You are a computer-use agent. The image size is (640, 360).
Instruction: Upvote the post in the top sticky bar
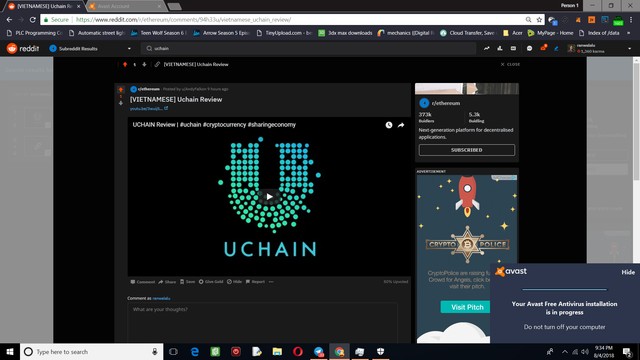pos(125,64)
